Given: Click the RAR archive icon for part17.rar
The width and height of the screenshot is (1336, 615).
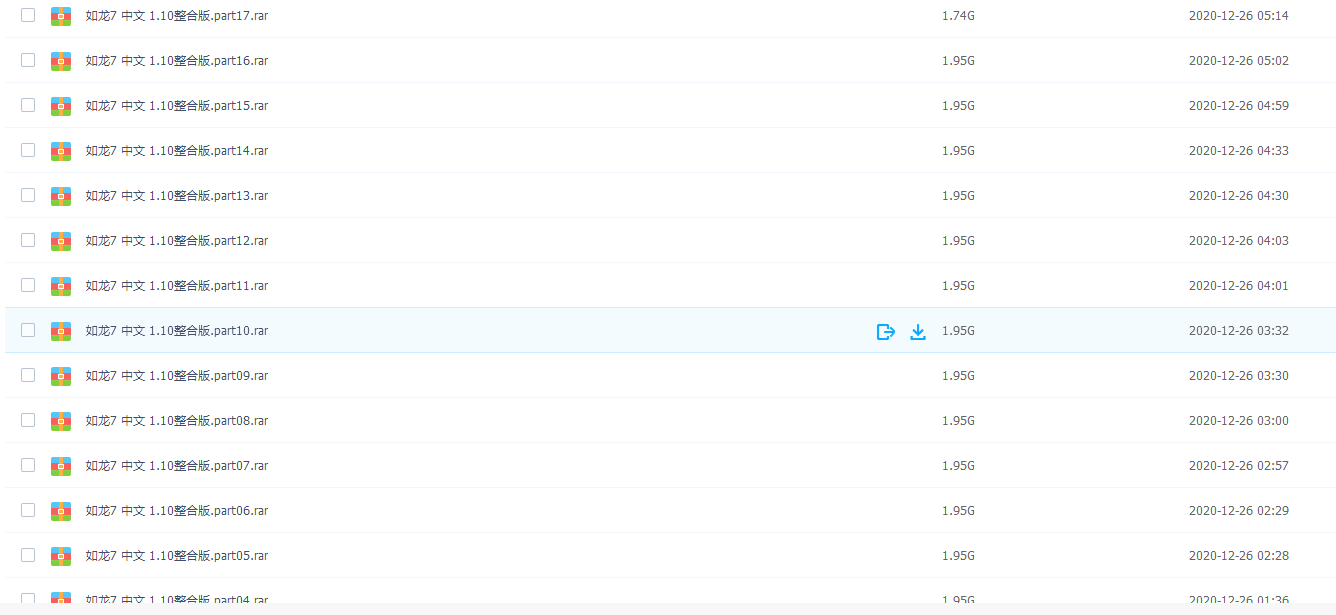Looking at the screenshot, I should tap(61, 16).
